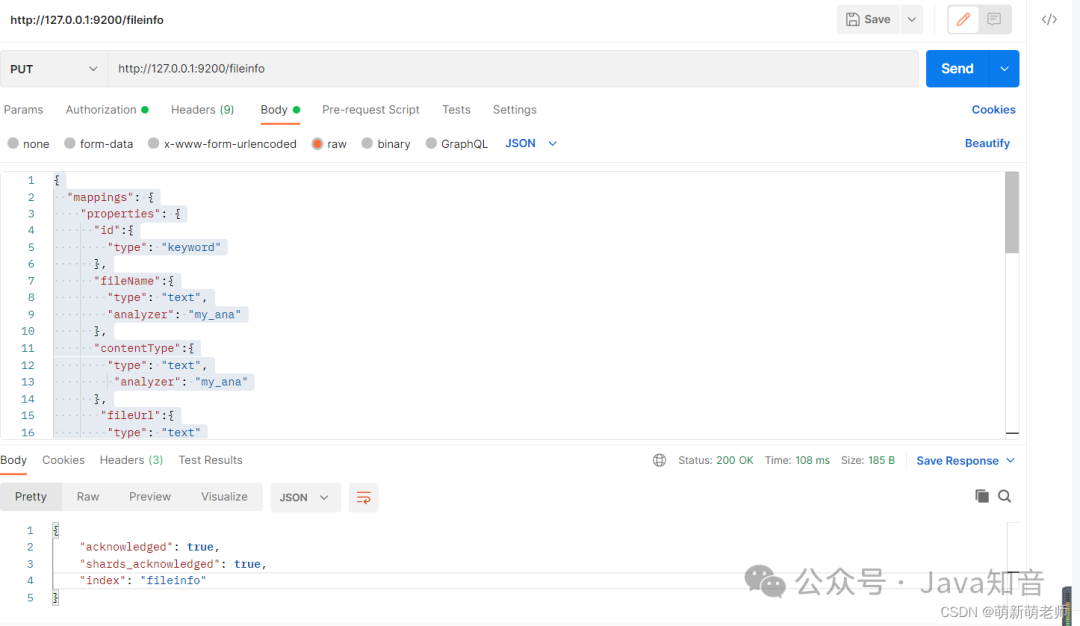This screenshot has height=626, width=1080.
Task: Switch to the Params tab
Action: click(23, 109)
